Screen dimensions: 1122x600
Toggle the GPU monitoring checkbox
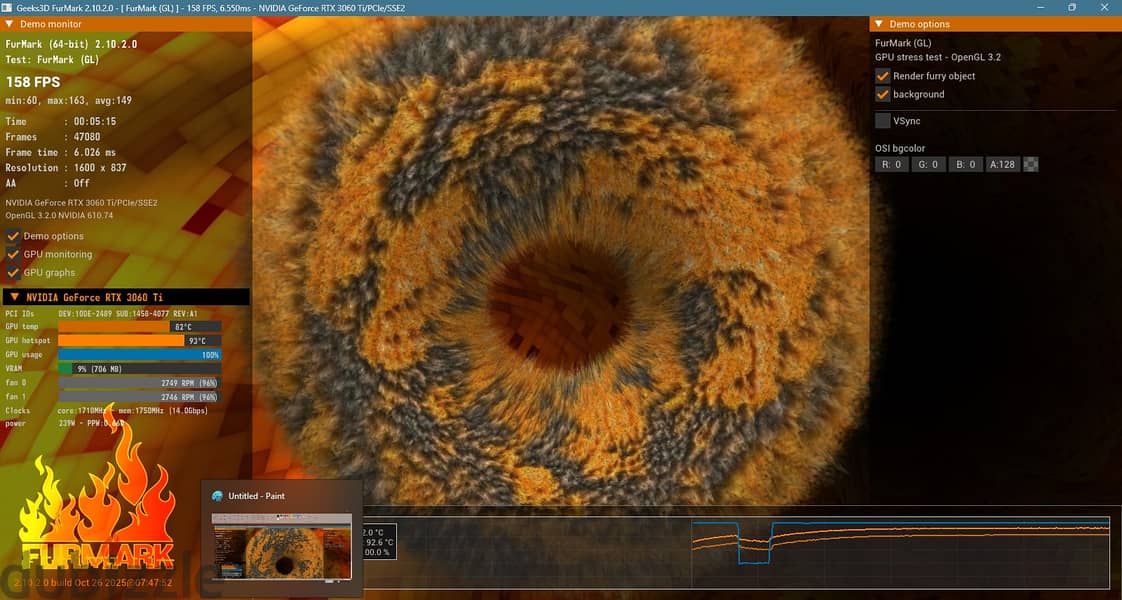pos(13,254)
